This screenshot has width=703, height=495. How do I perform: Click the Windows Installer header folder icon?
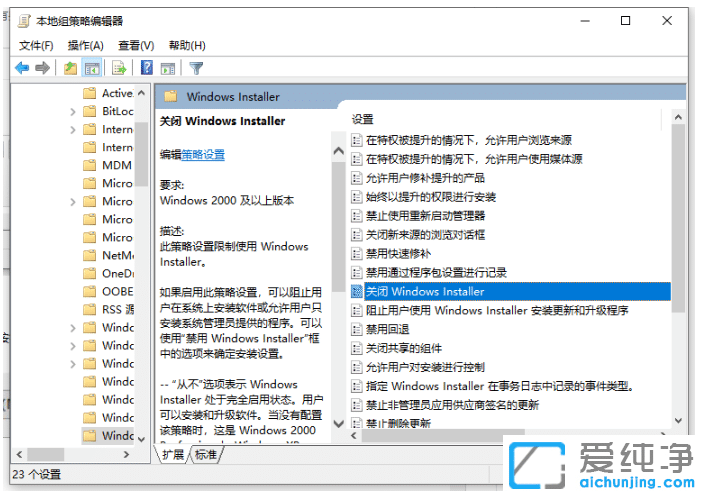coord(170,96)
